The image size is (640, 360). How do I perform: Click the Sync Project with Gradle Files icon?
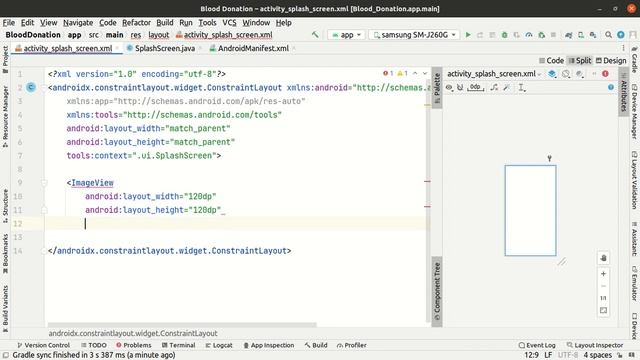pyautogui.click(x=568, y=35)
